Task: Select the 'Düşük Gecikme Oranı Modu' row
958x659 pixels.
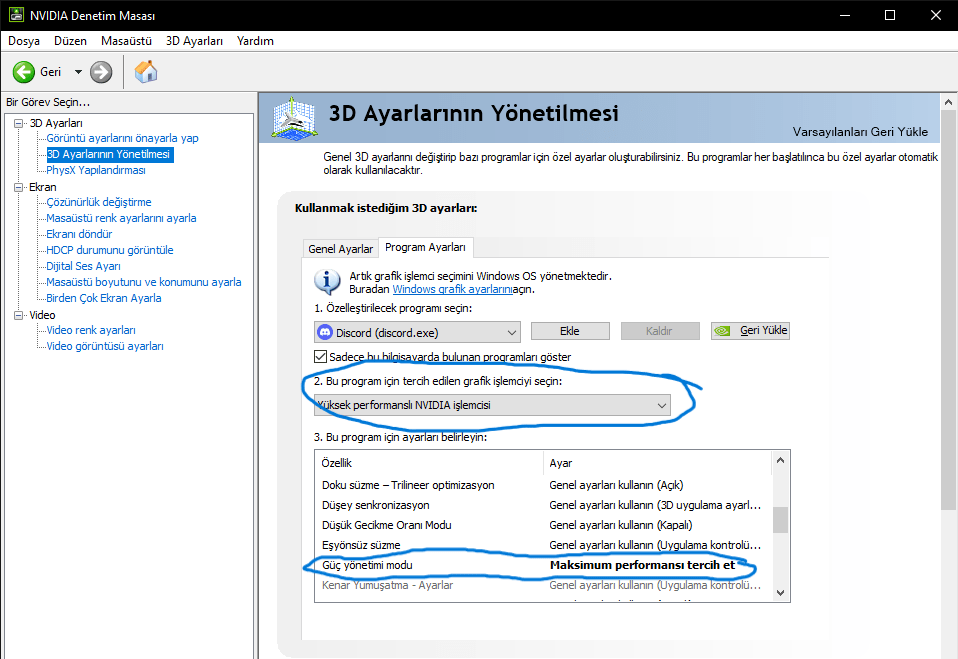Action: coord(544,525)
